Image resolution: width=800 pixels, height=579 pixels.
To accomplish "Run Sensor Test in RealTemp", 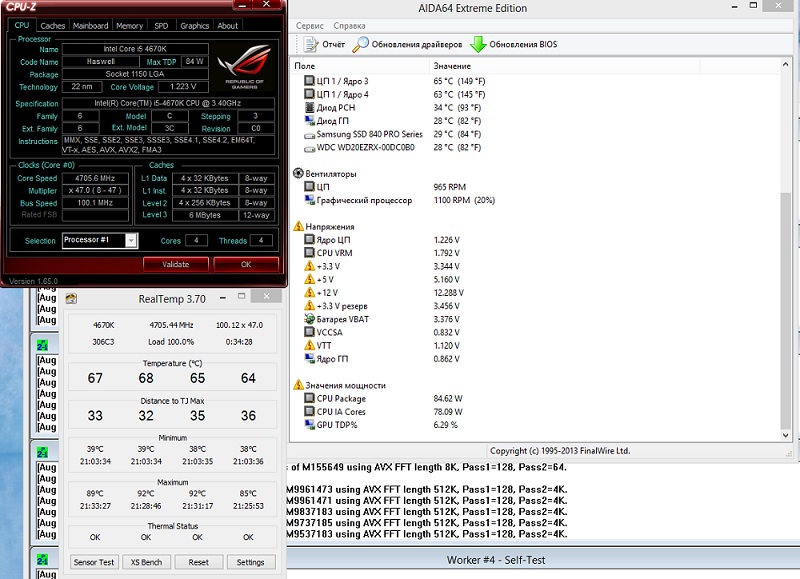I will [x=94, y=562].
